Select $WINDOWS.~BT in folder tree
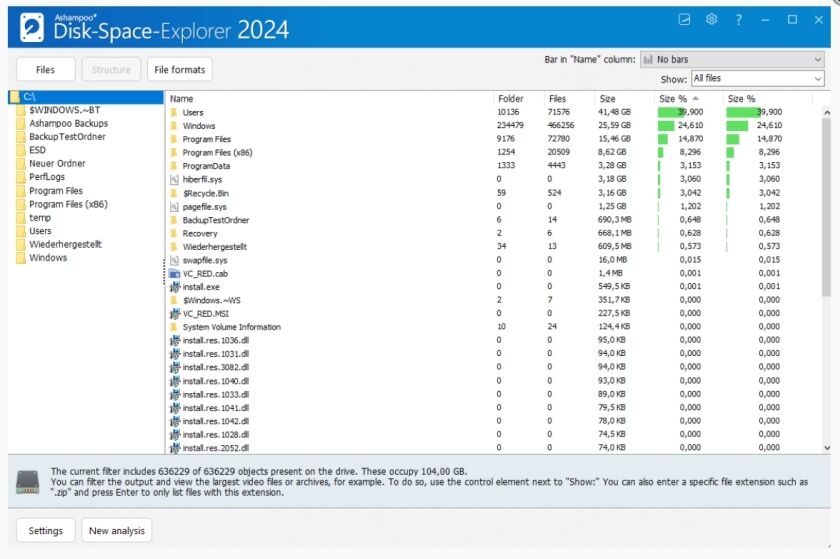This screenshot has height=559, width=840. coord(64,110)
